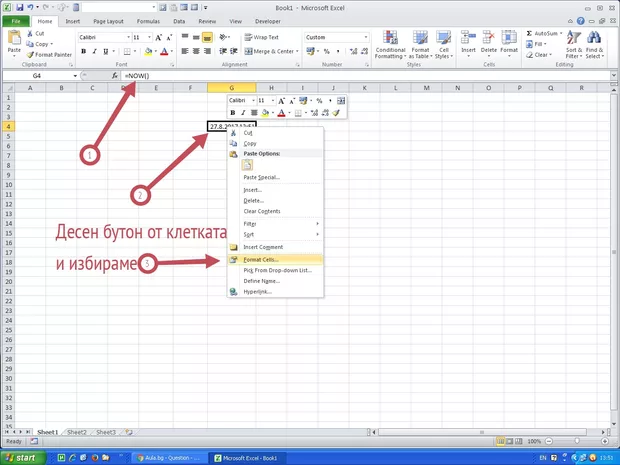The height and width of the screenshot is (465, 620).
Task: Switch to the Page Layout ribbon tab
Action: tap(110, 20)
